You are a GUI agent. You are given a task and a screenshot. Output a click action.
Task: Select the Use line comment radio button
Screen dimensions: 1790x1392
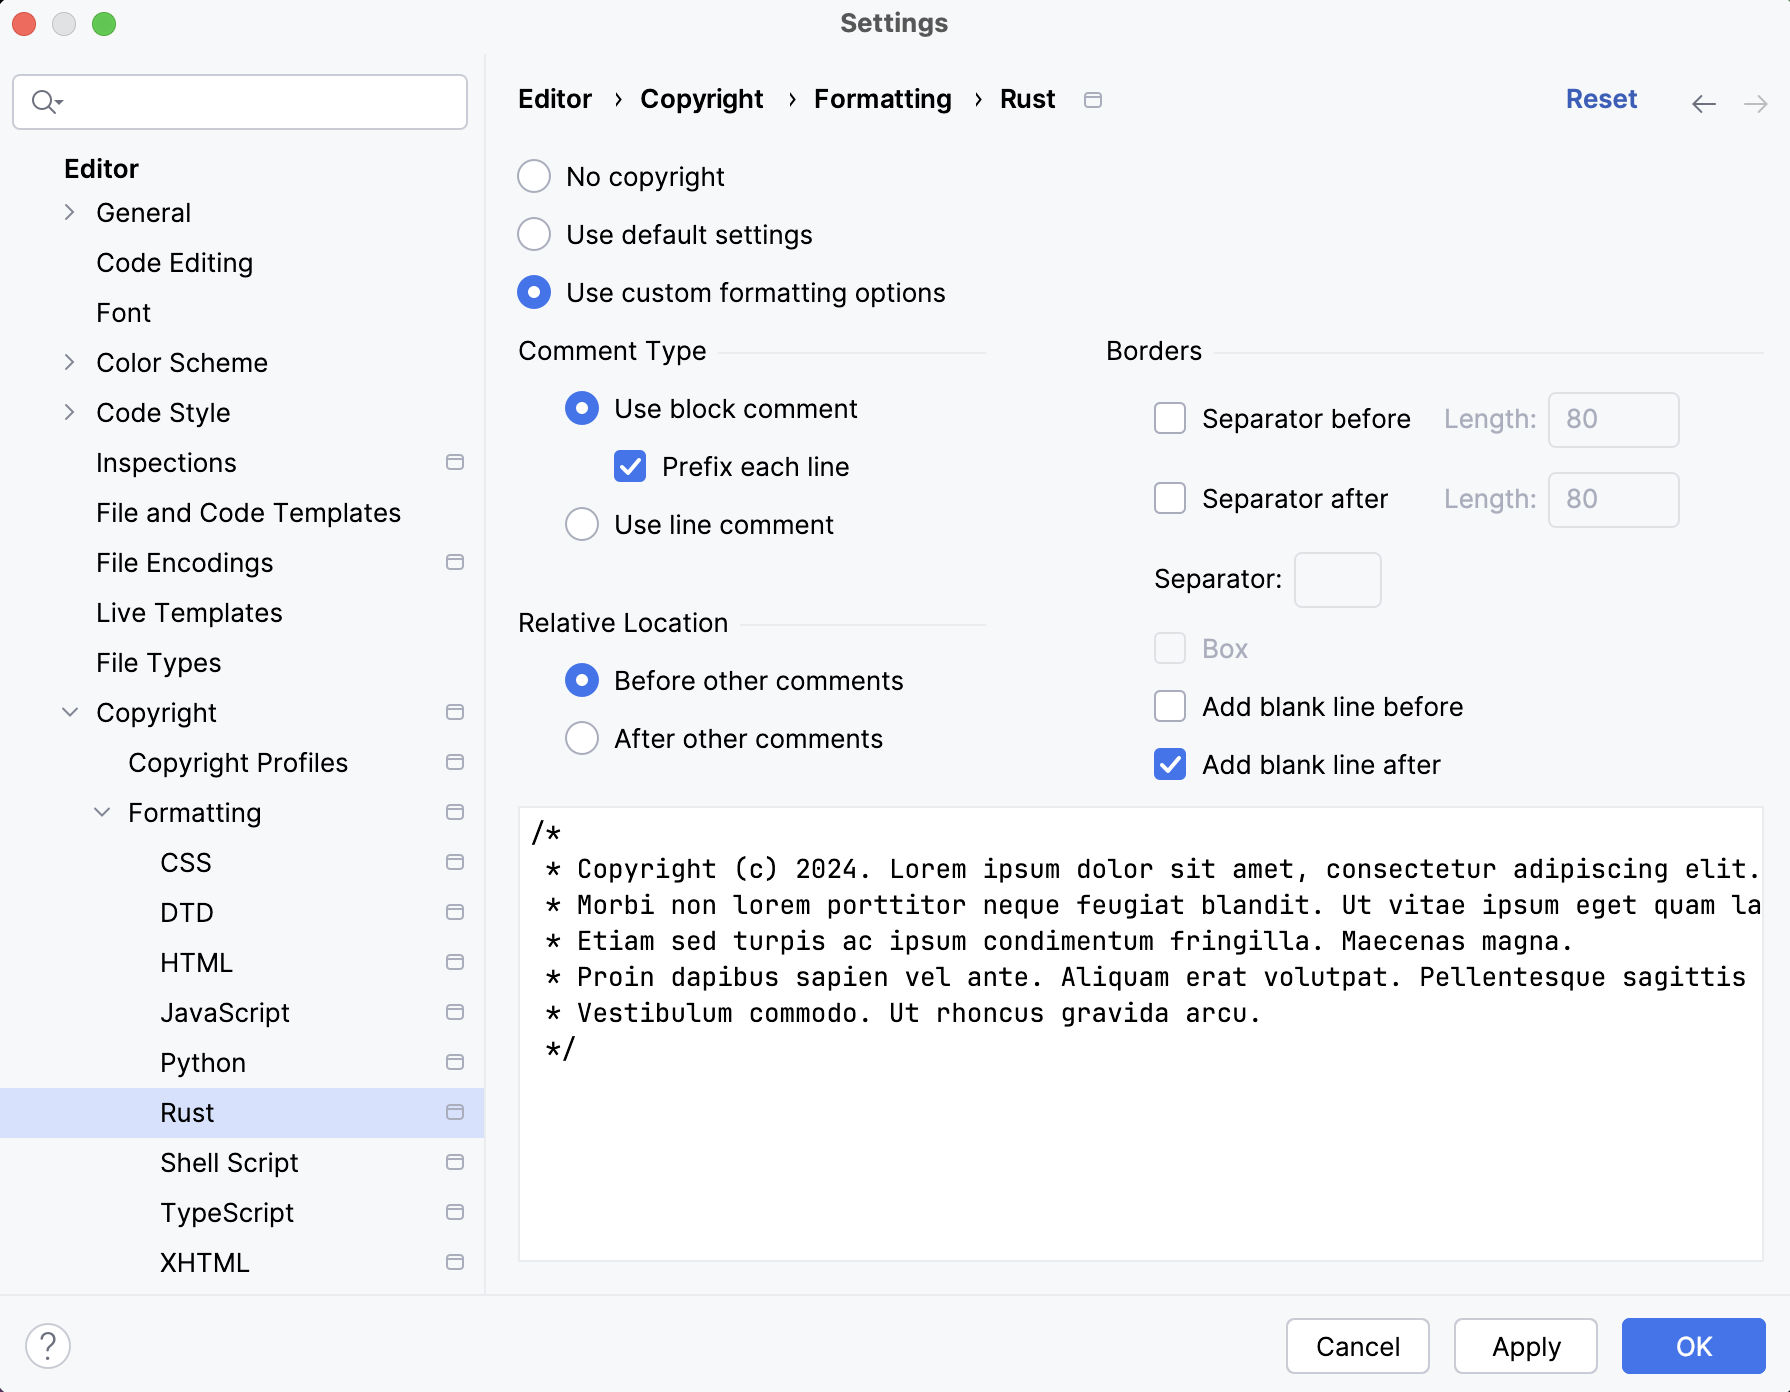click(x=581, y=524)
